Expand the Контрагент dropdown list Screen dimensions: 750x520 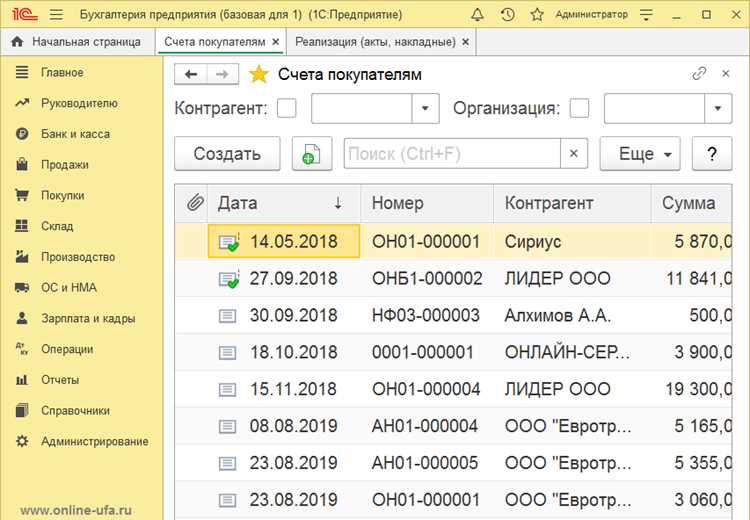click(425, 109)
